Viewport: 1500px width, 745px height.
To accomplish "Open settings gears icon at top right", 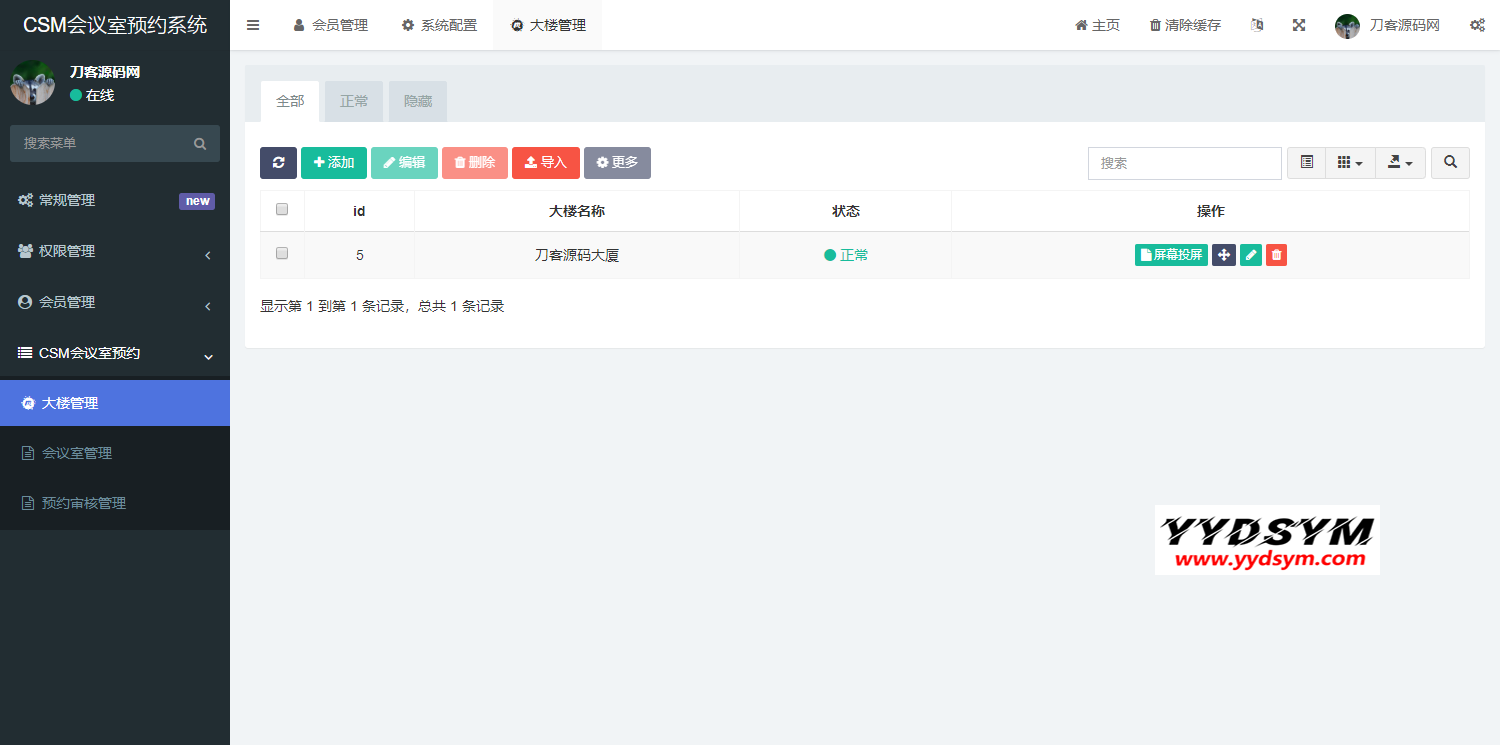I will tap(1477, 25).
